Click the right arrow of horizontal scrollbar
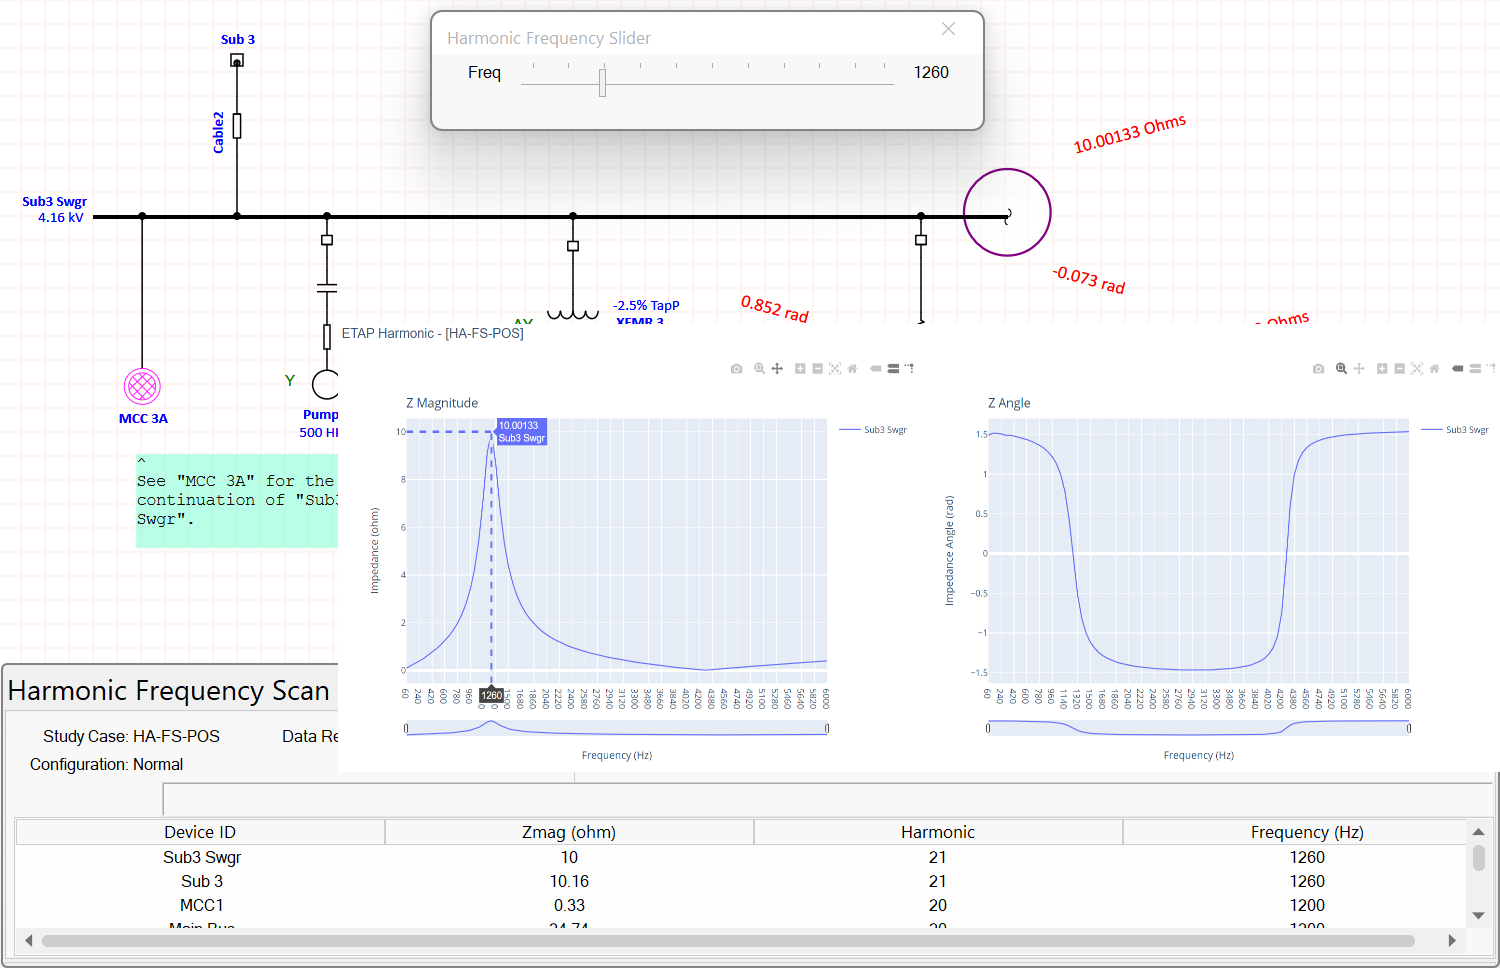 (1452, 940)
